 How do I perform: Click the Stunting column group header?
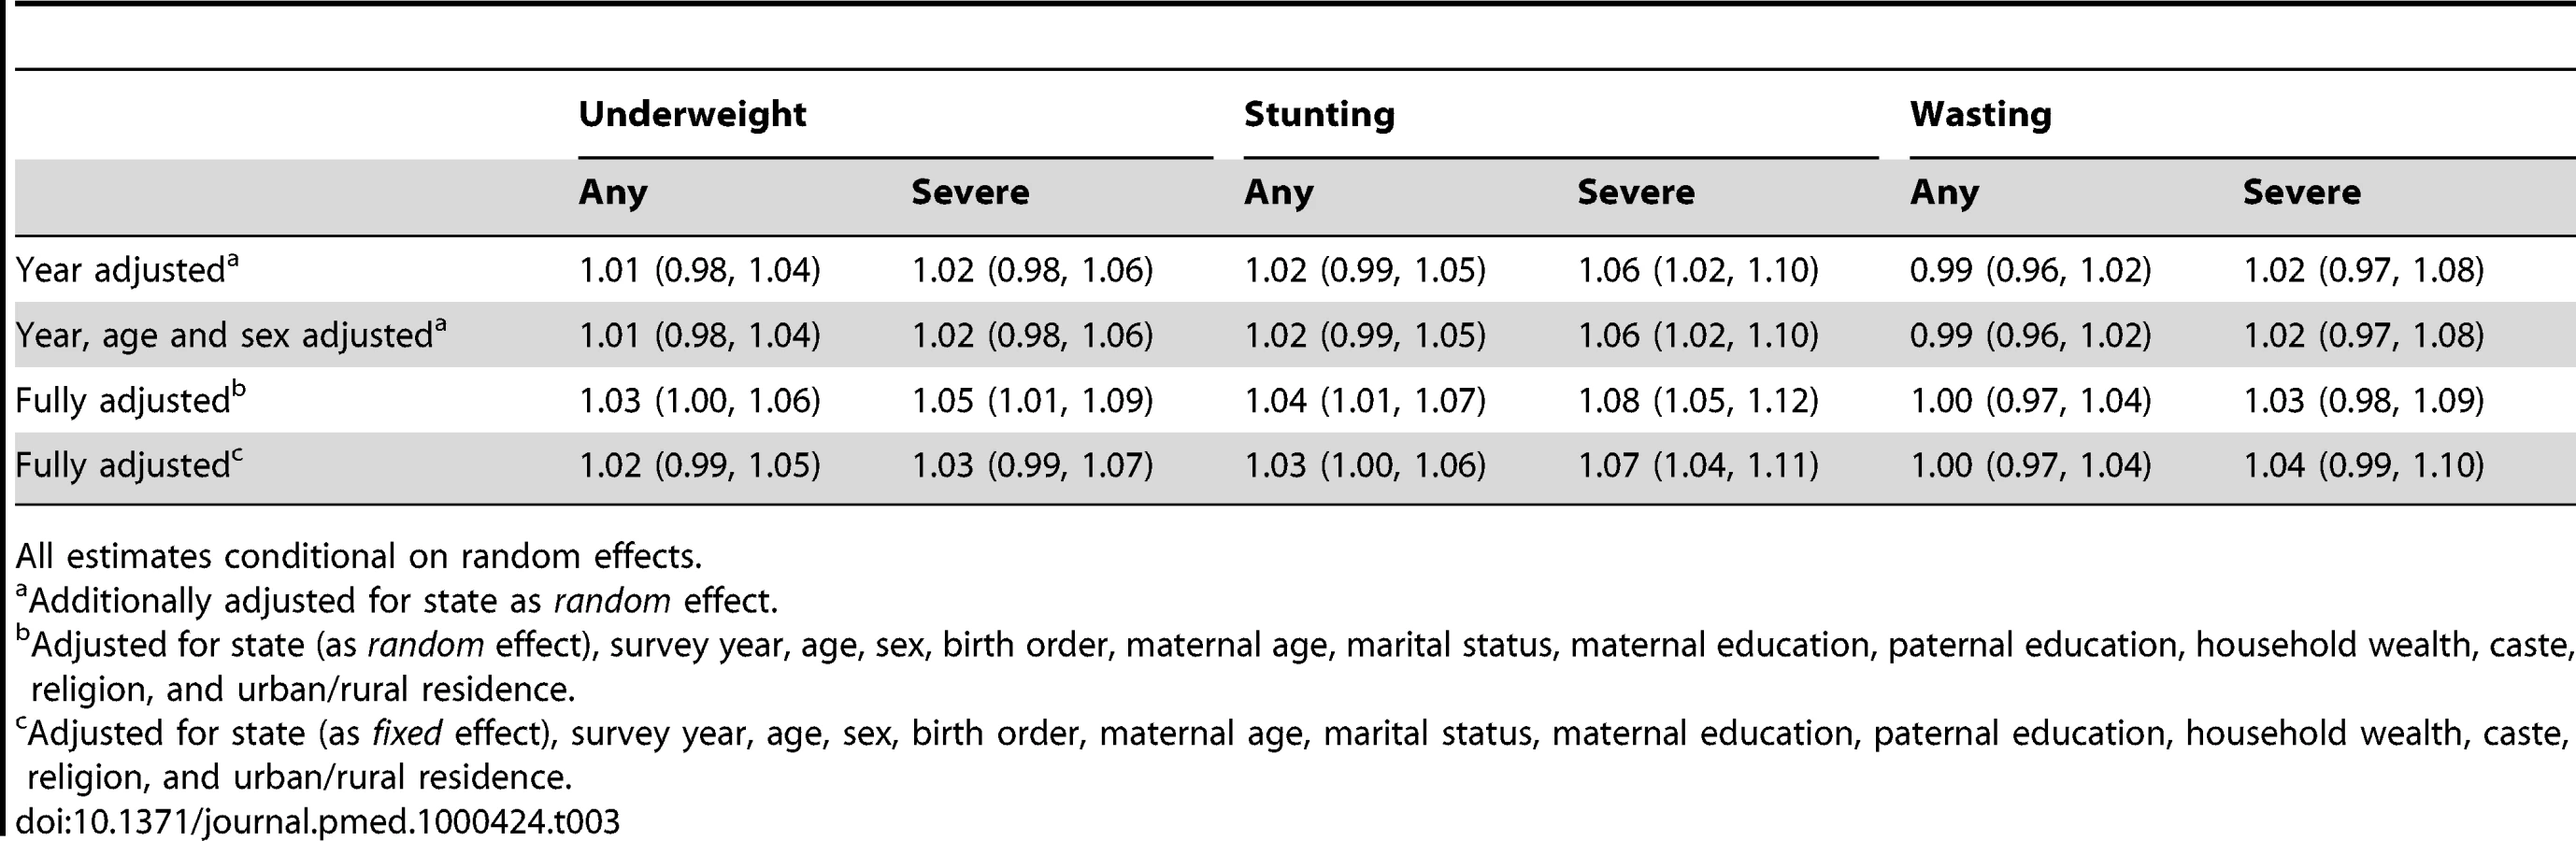point(1319,115)
